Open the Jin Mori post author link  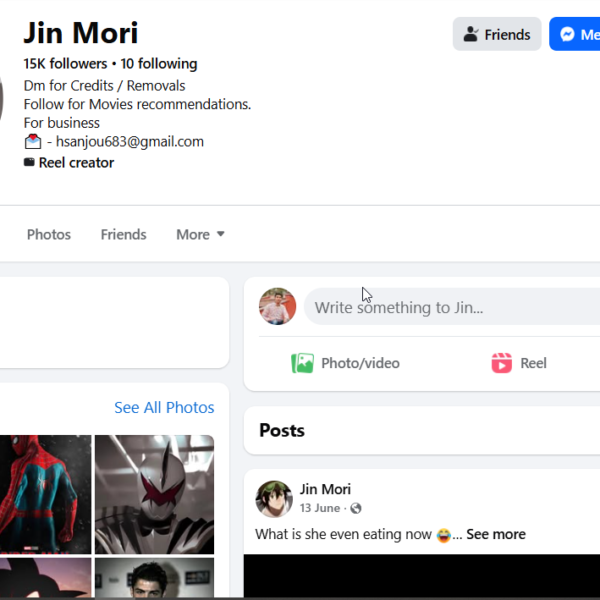click(325, 489)
